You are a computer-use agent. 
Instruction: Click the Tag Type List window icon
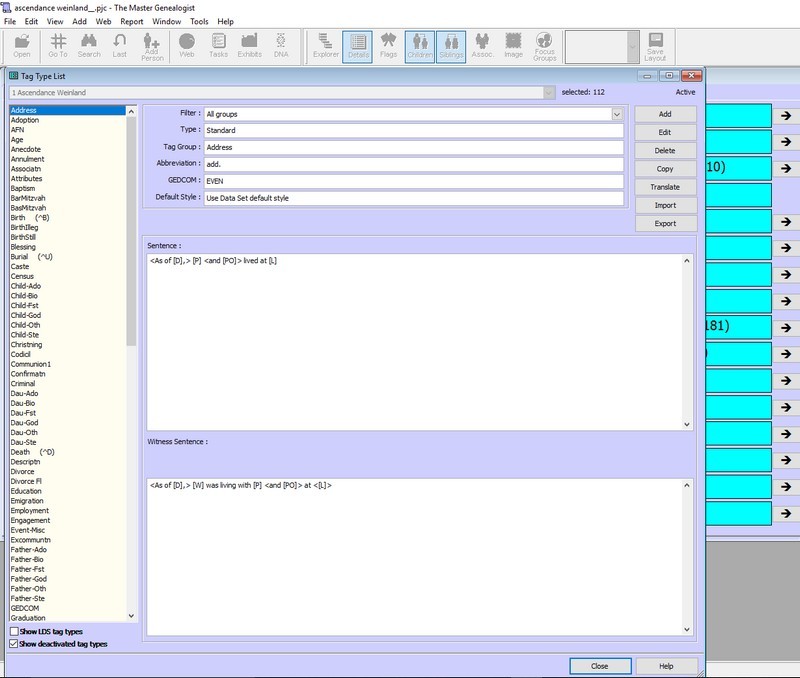[13, 76]
